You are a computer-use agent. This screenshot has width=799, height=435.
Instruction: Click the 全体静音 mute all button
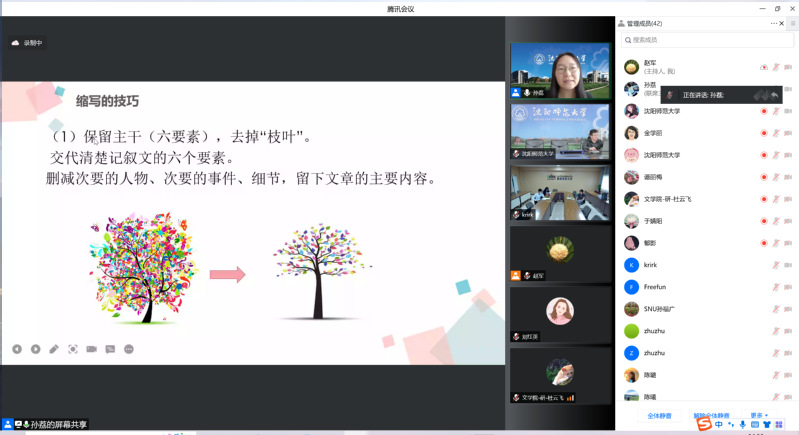[x=659, y=416]
